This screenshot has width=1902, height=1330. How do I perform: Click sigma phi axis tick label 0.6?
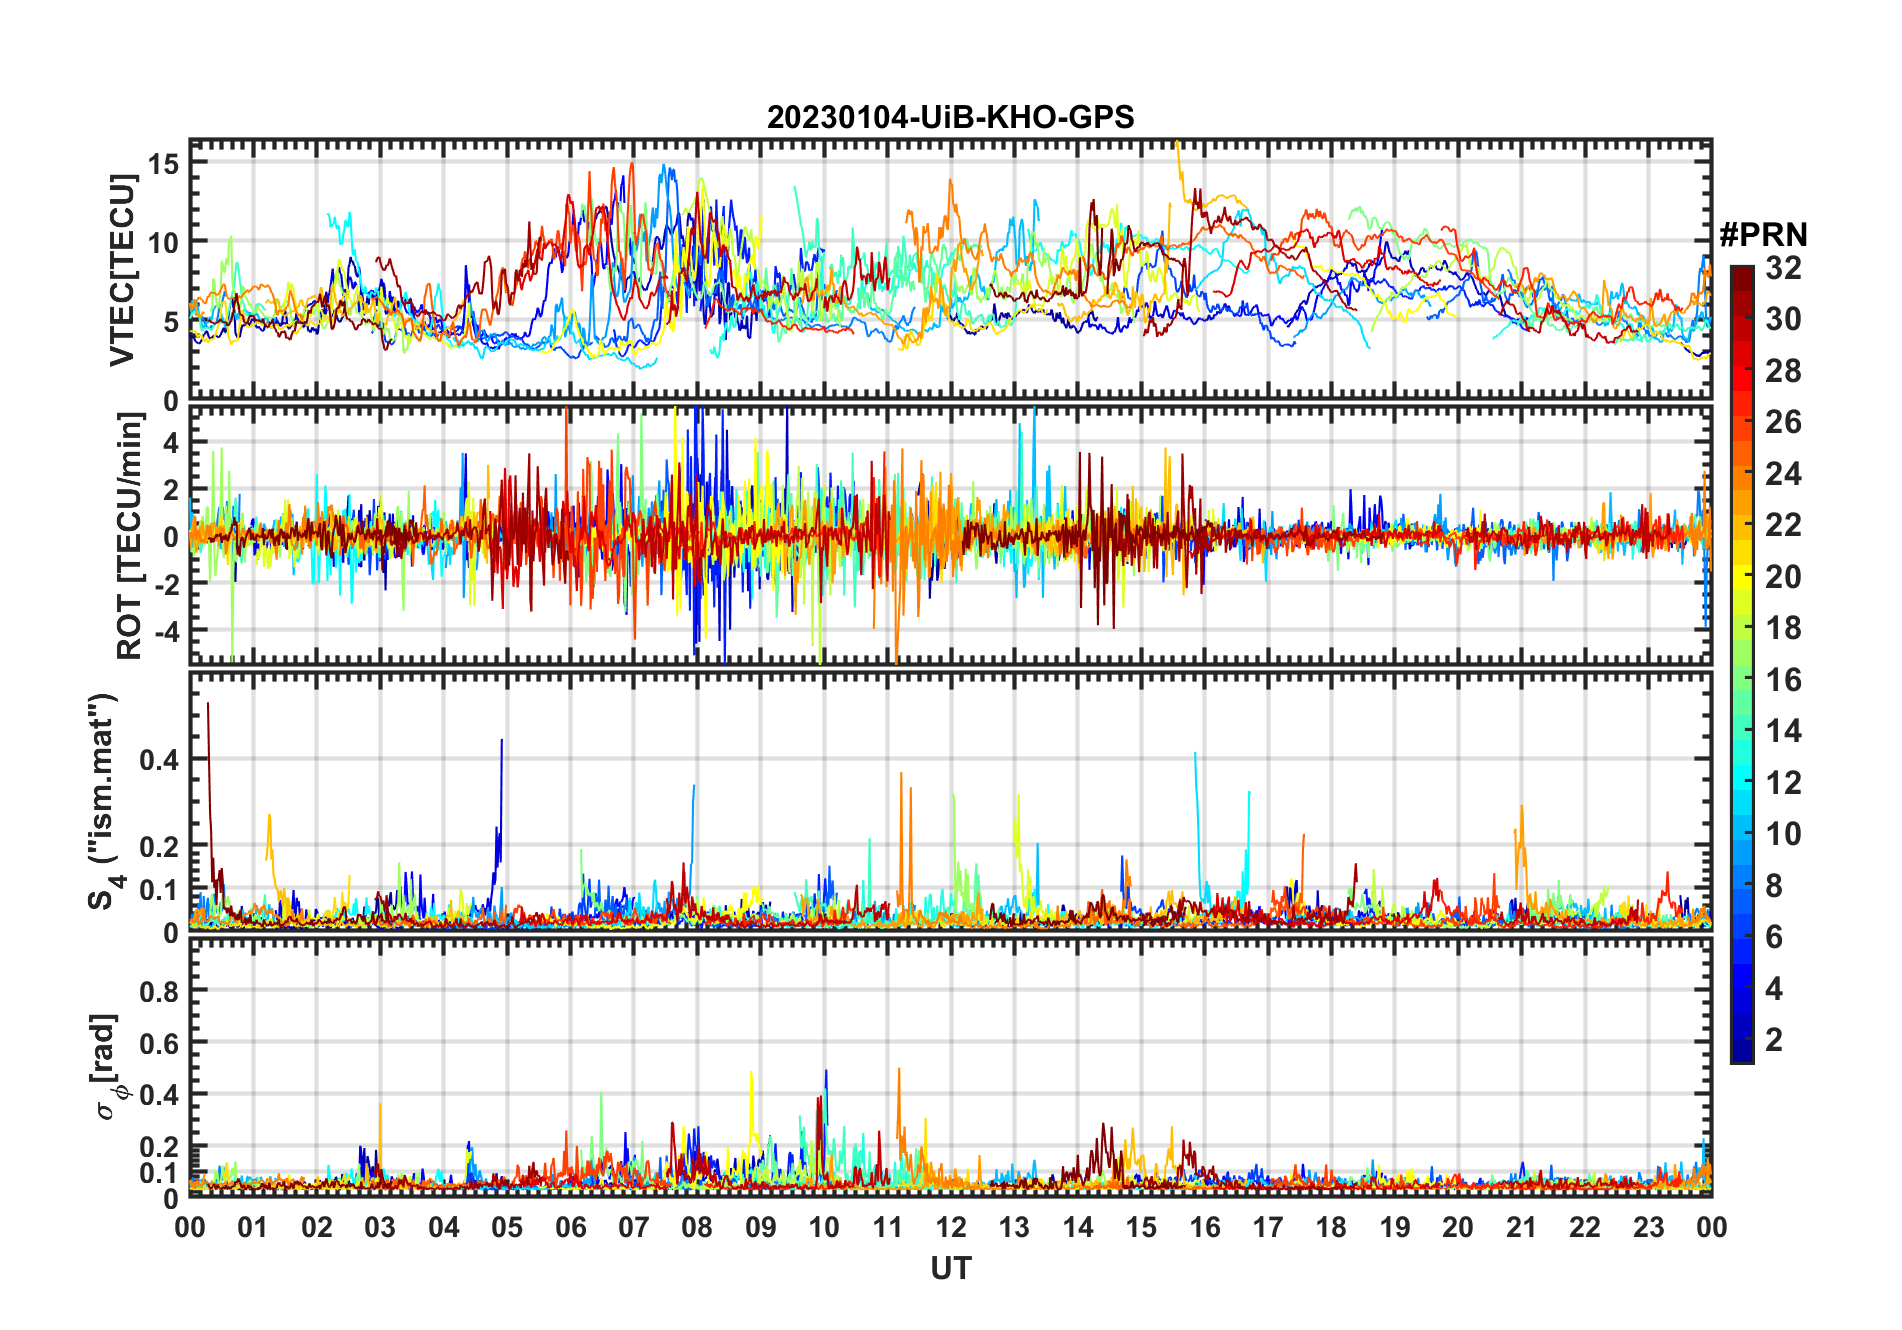[159, 1044]
